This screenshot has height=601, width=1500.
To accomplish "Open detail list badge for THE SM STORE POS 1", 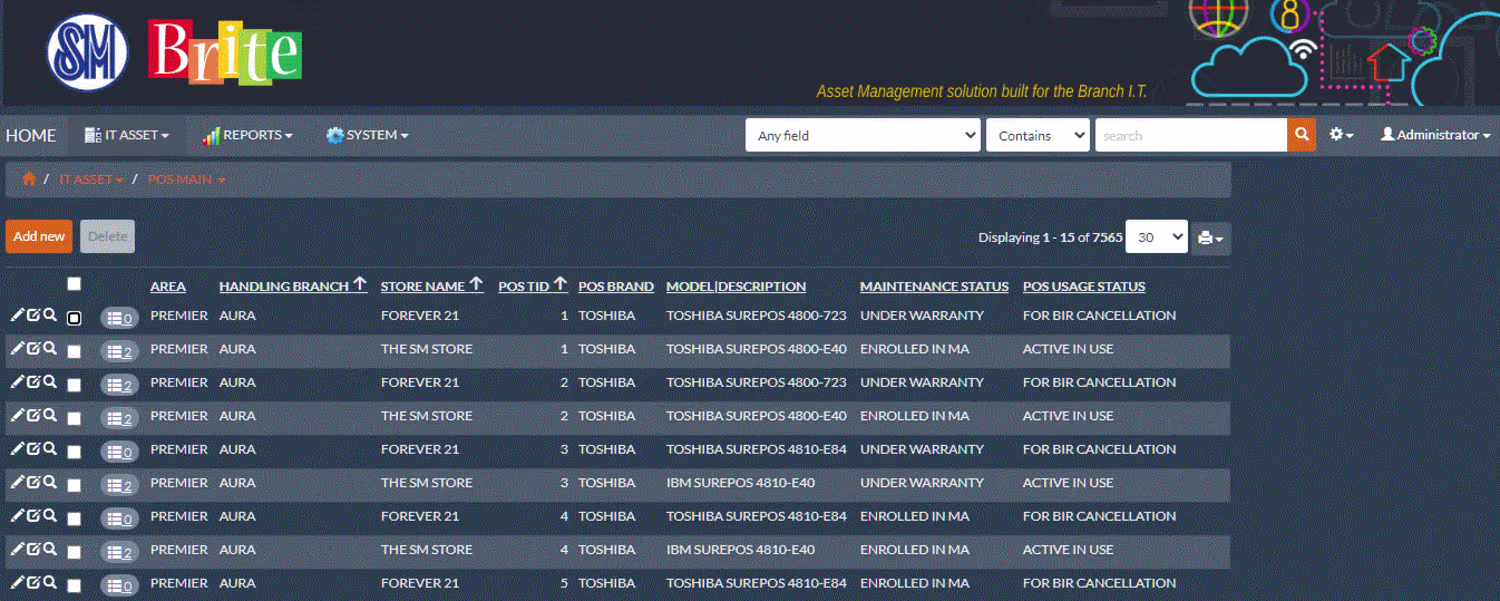I will [120, 352].
